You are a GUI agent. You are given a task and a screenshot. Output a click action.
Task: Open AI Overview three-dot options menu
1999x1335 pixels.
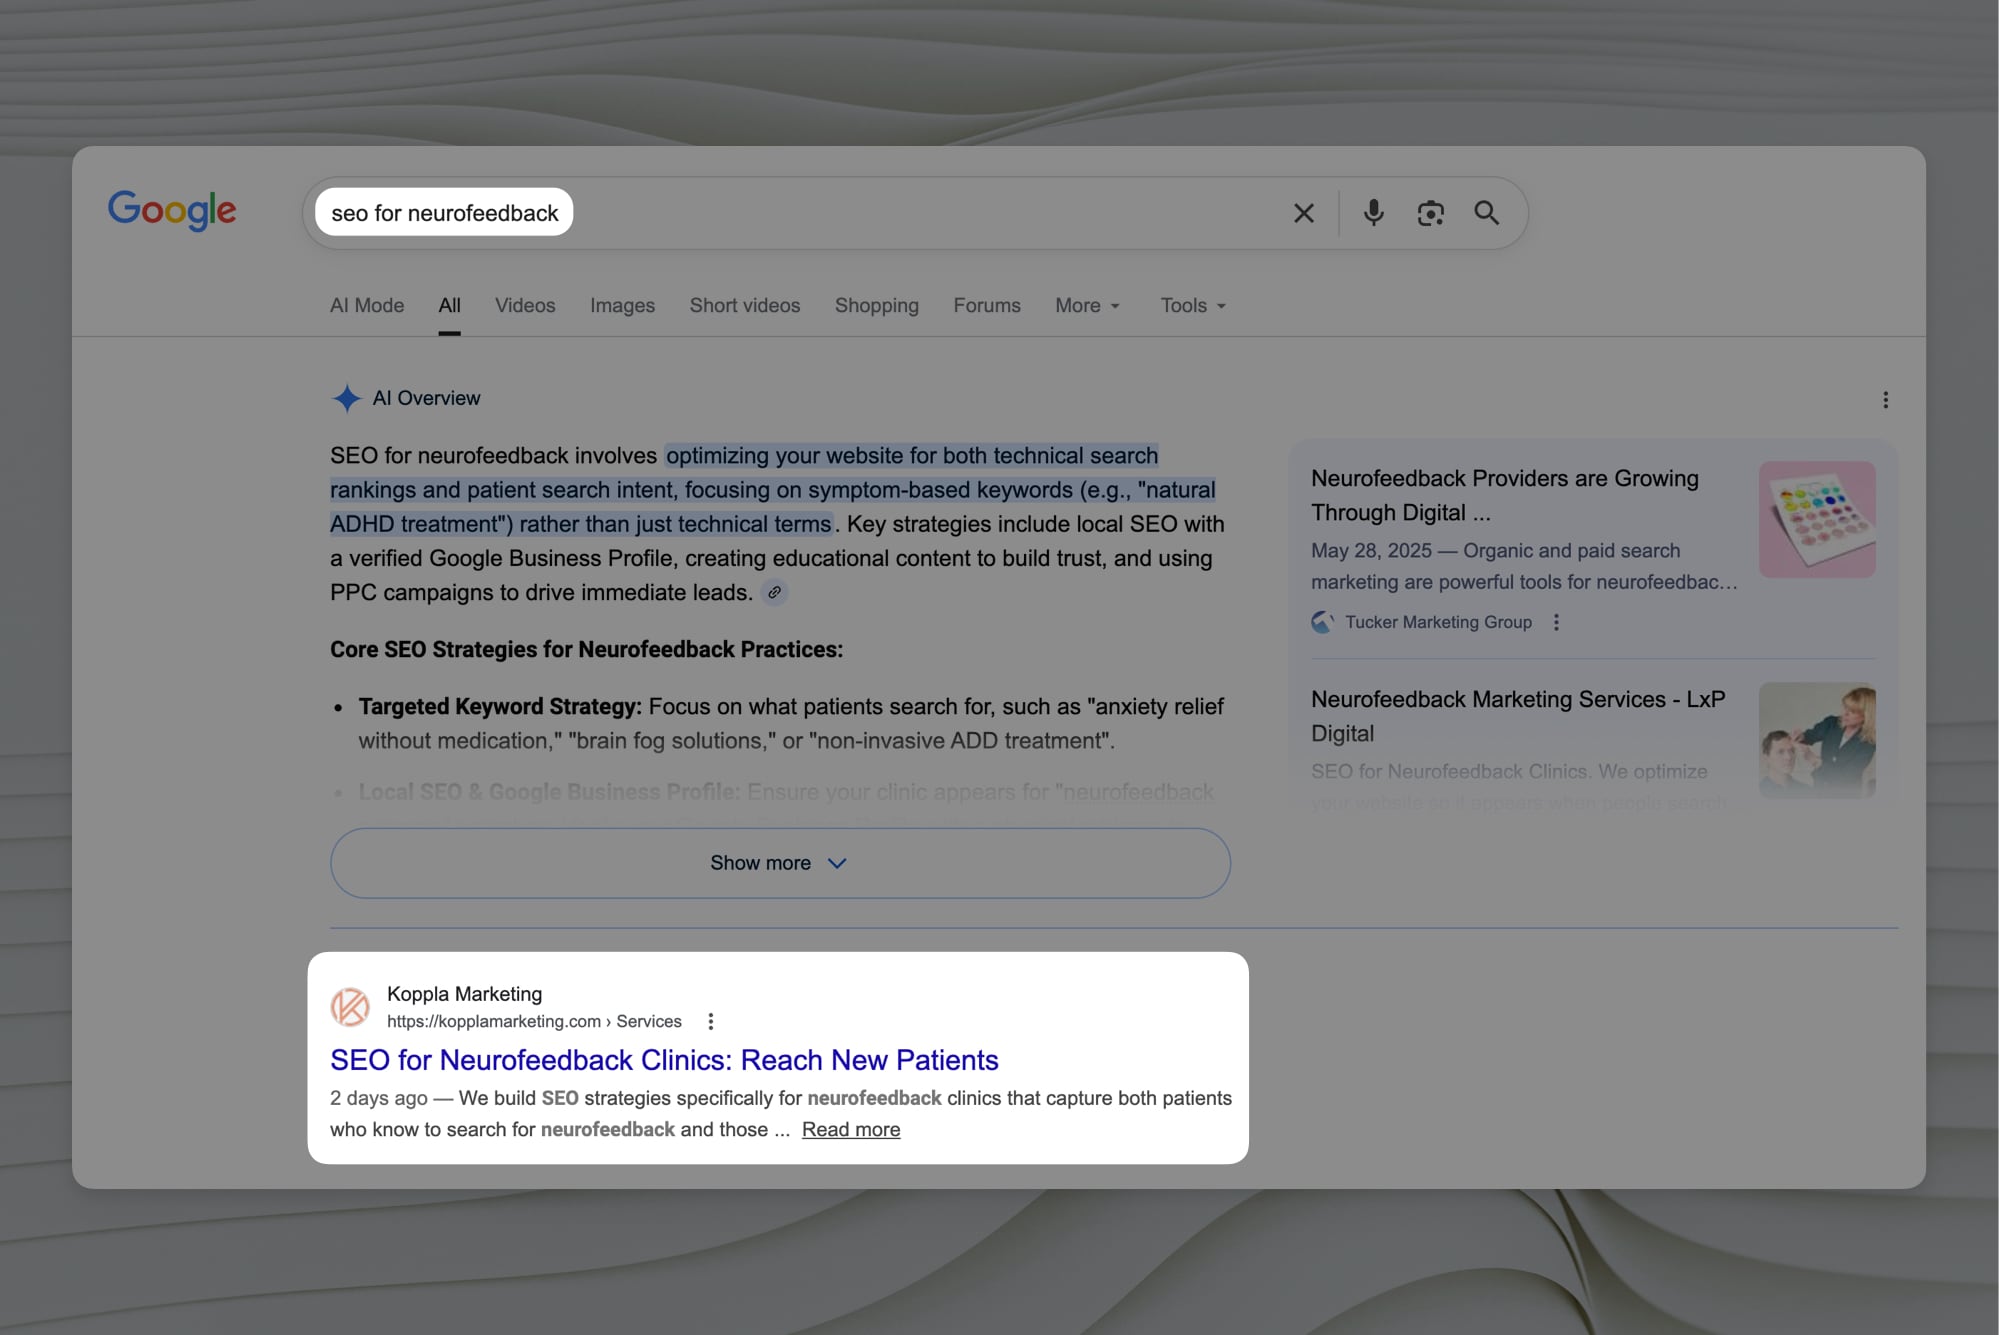[x=1886, y=400]
